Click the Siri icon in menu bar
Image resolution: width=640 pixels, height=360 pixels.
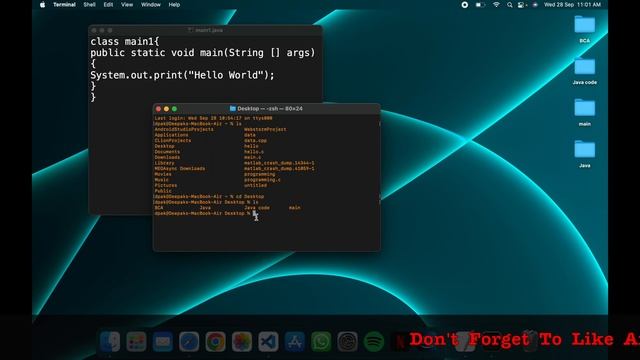coord(535,5)
